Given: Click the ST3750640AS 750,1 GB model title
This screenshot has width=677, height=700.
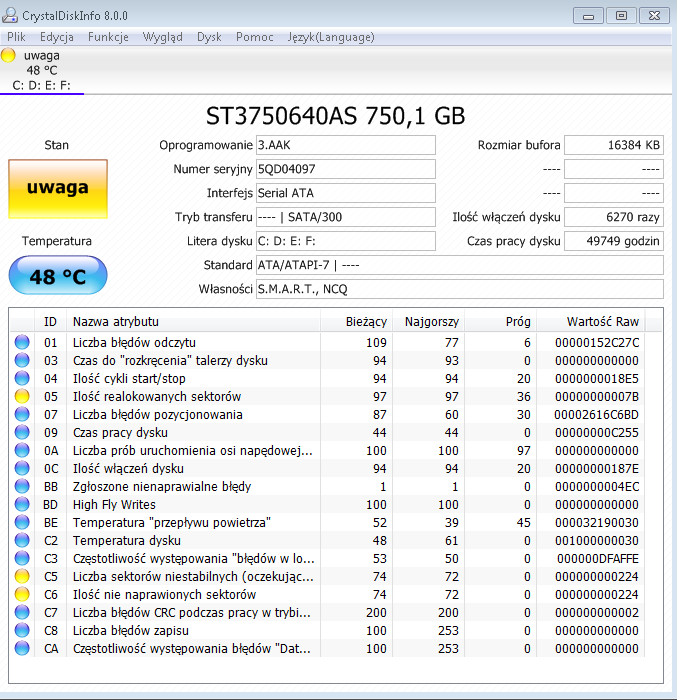Looking at the screenshot, I should click(335, 116).
